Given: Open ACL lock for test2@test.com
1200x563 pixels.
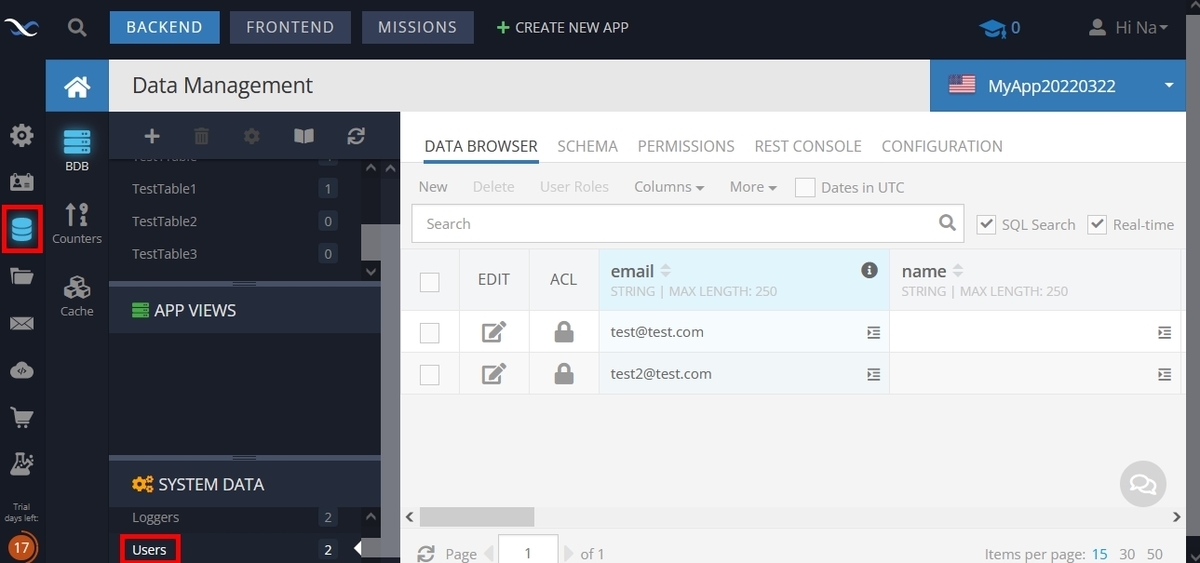Looking at the screenshot, I should tap(564, 374).
